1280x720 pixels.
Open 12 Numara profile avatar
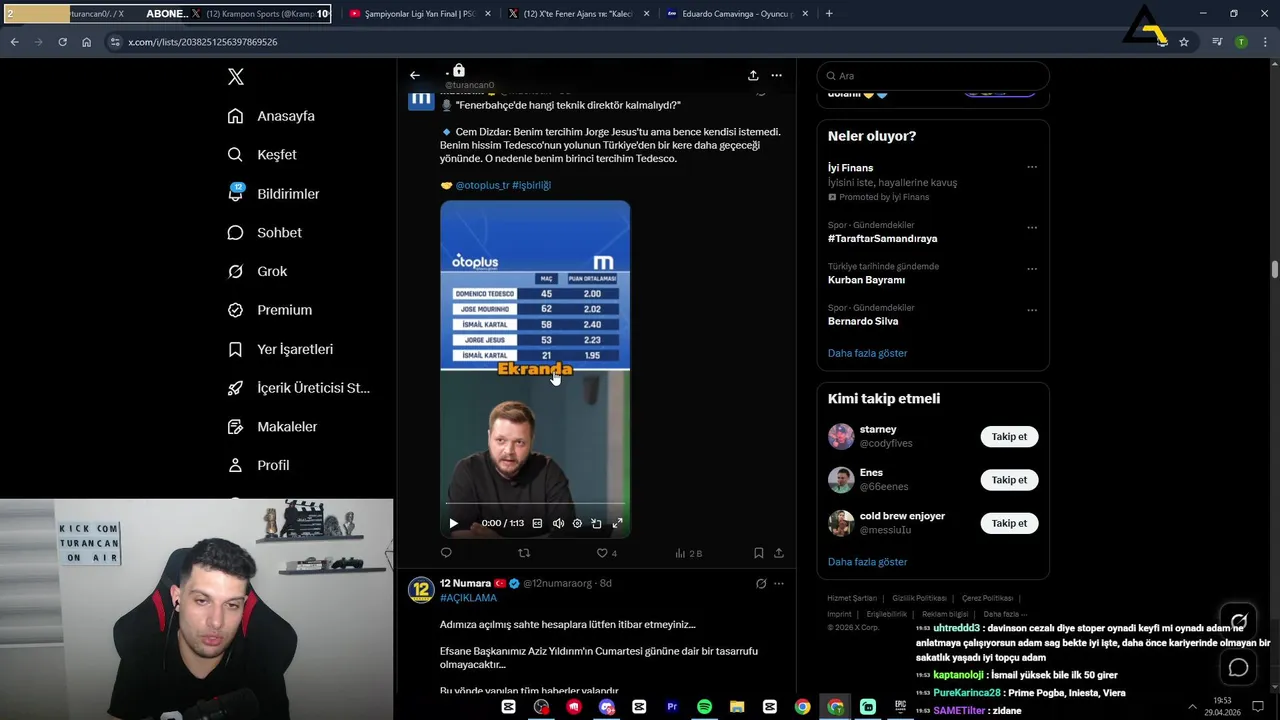421,590
